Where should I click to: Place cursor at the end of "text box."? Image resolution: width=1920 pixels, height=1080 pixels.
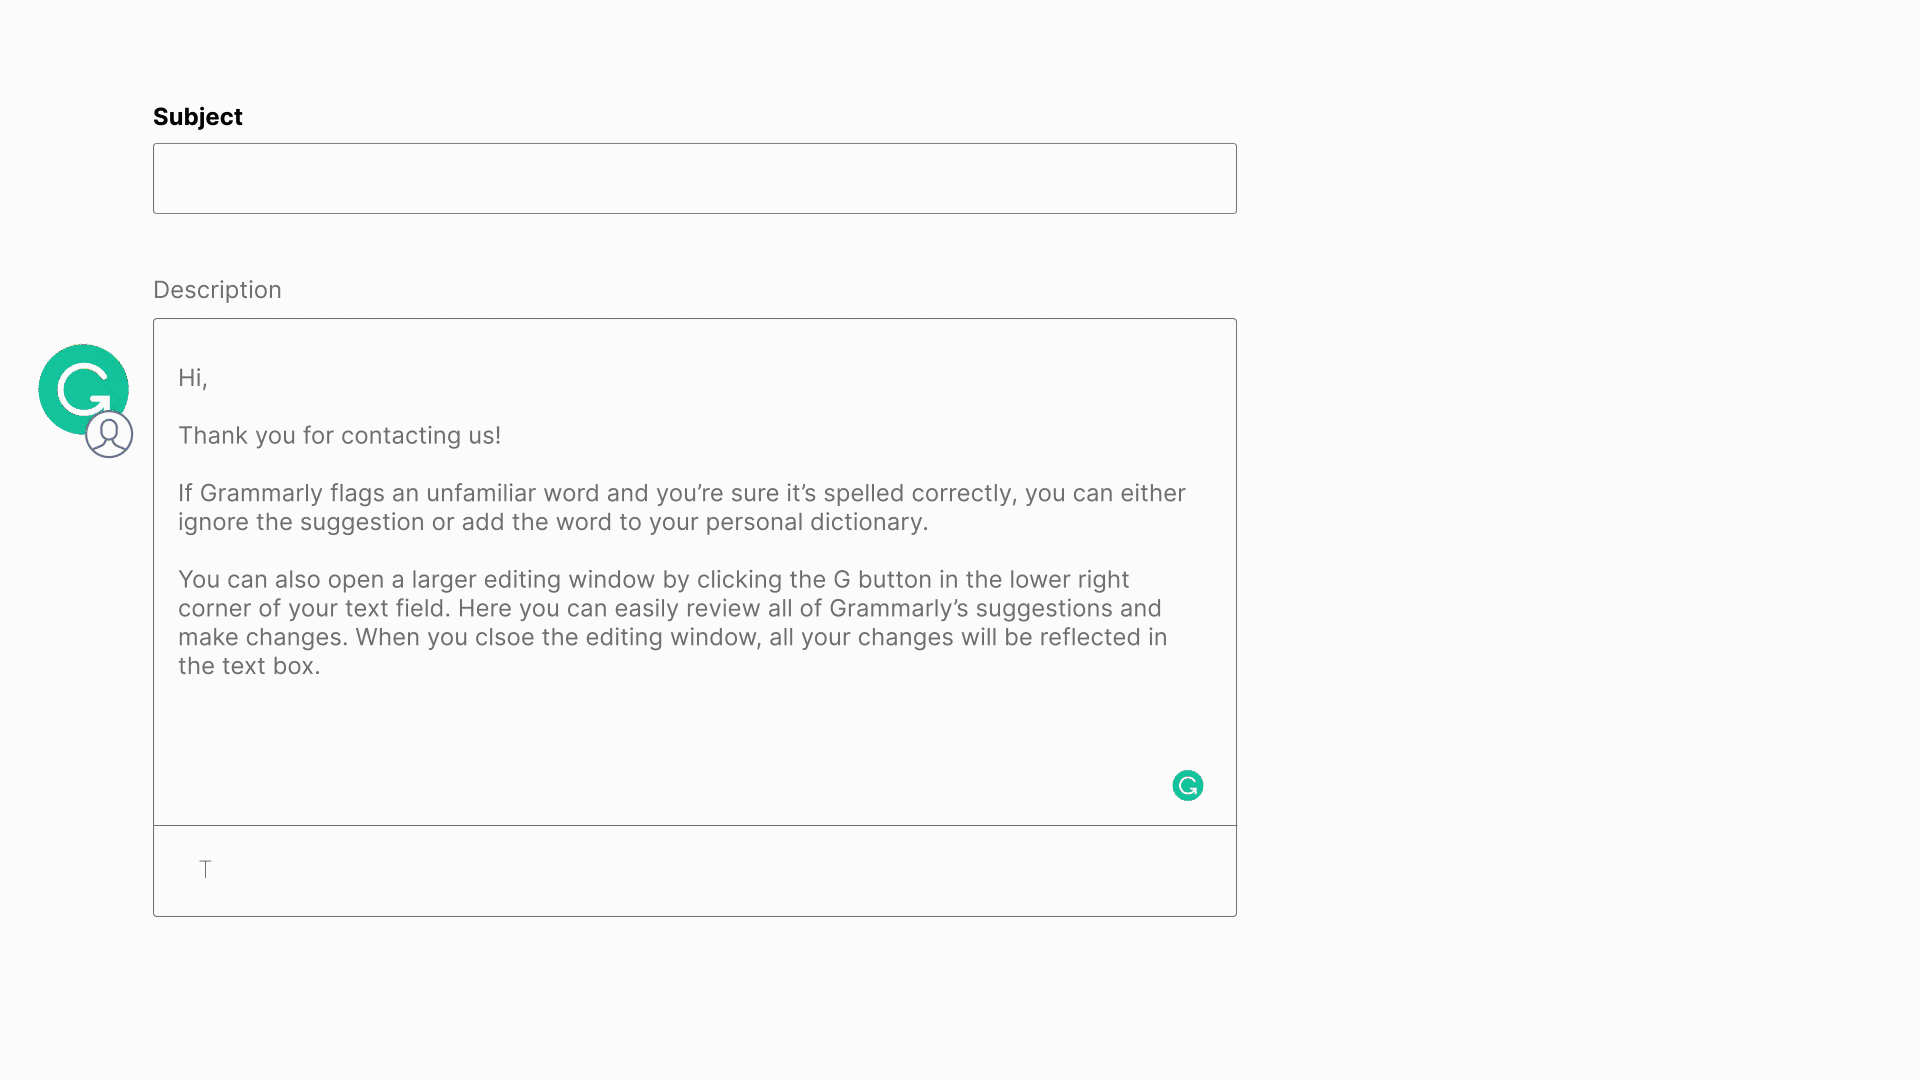tap(321, 667)
